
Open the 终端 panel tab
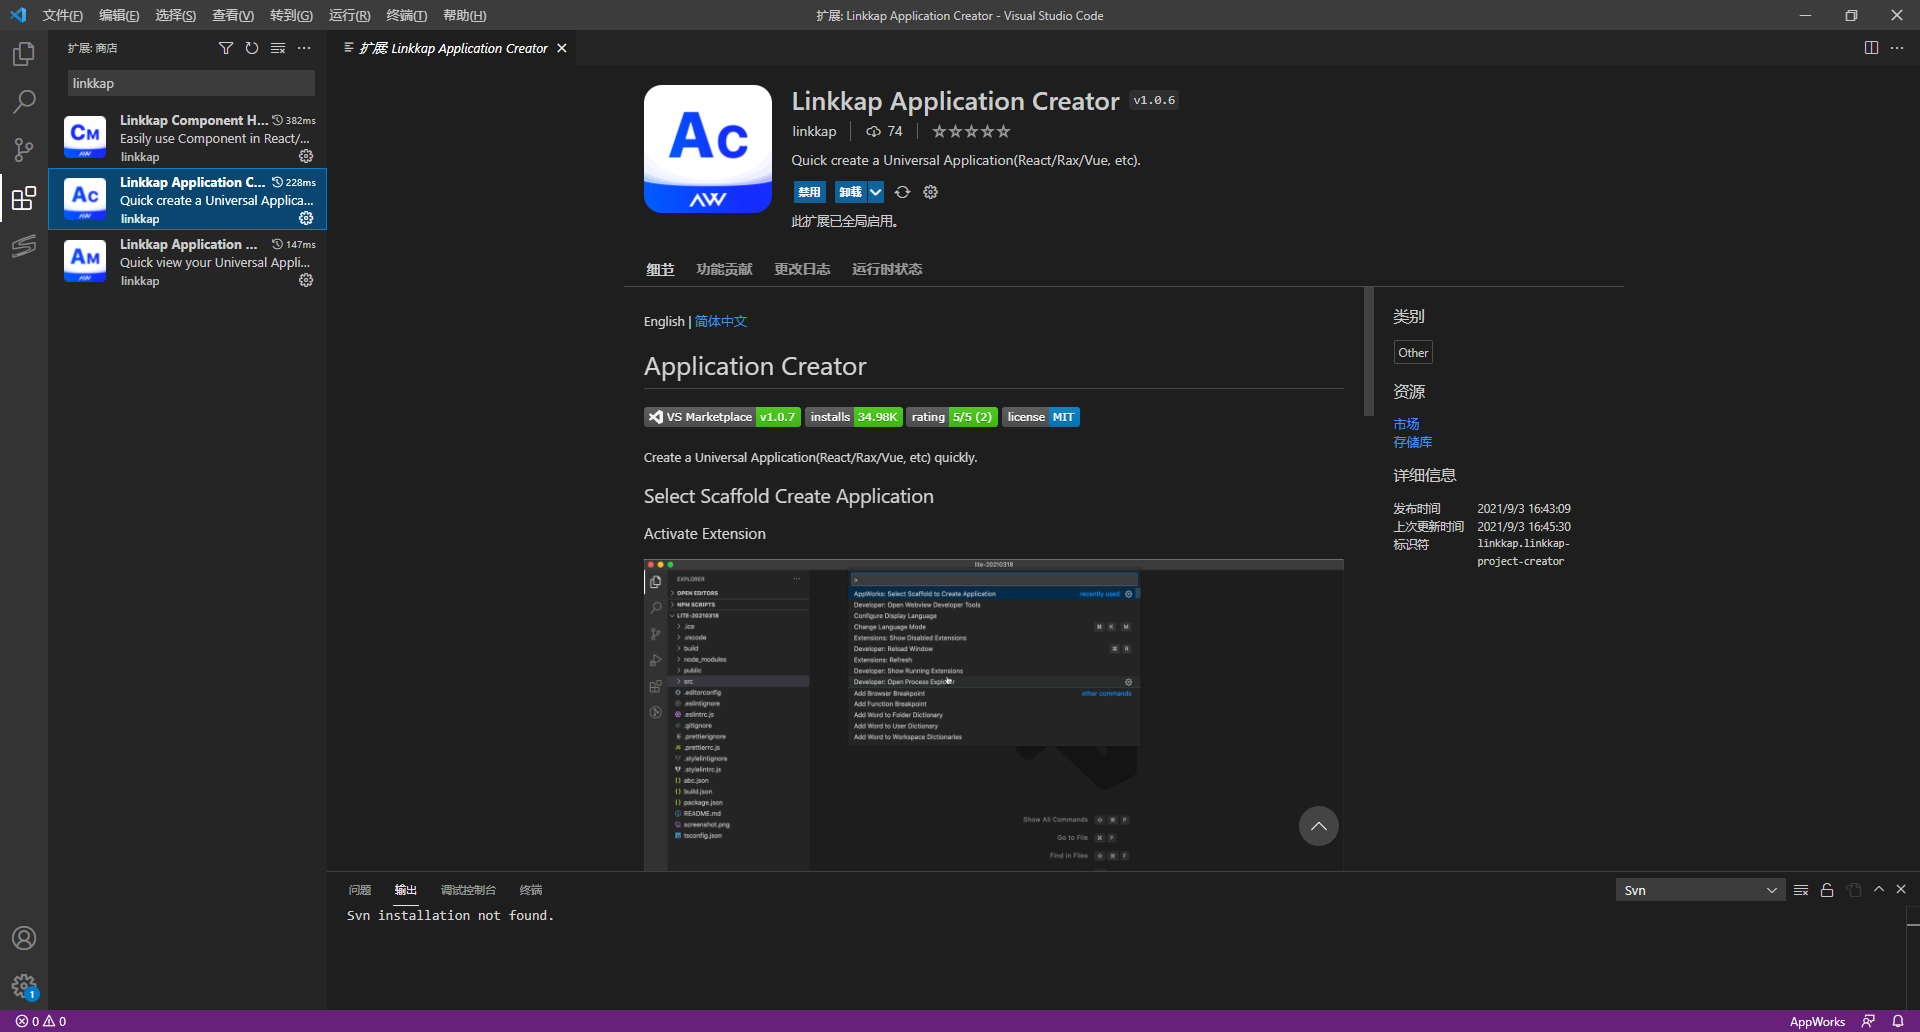click(531, 890)
